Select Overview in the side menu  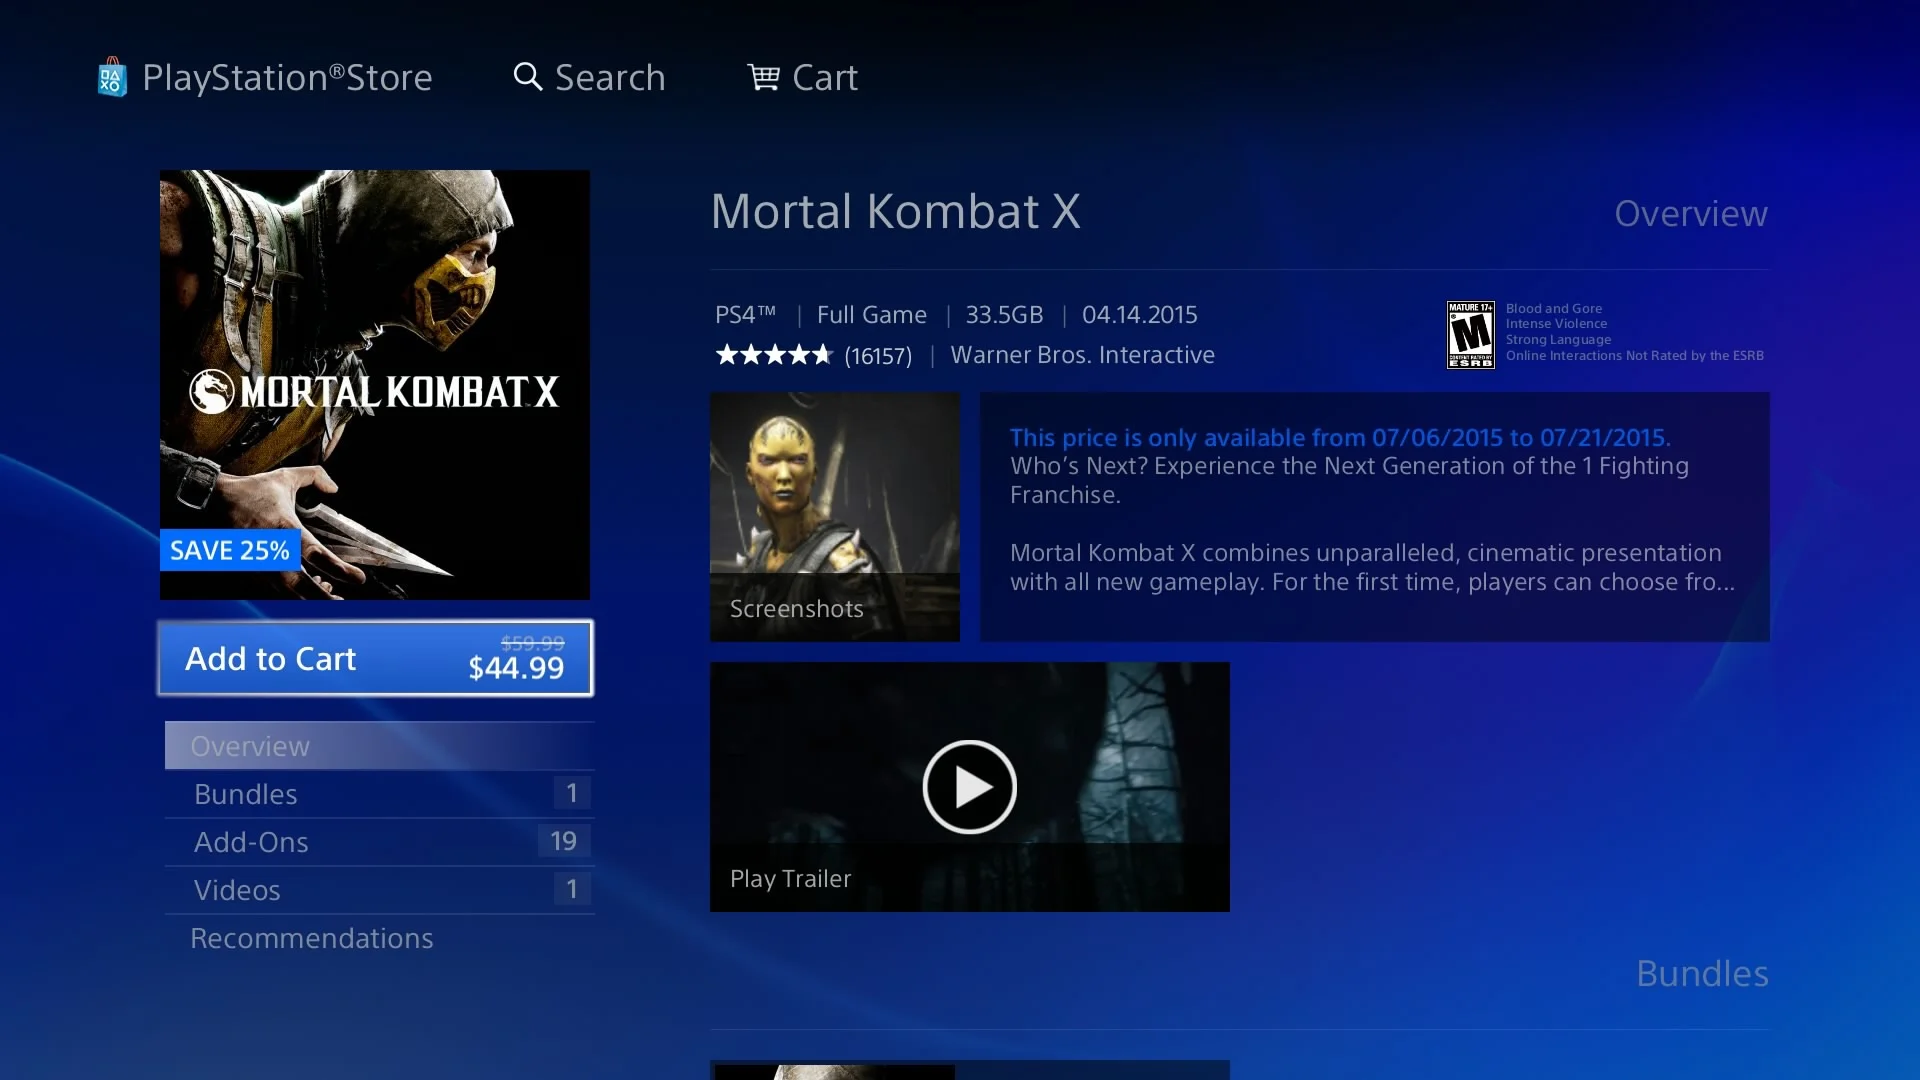(379, 746)
